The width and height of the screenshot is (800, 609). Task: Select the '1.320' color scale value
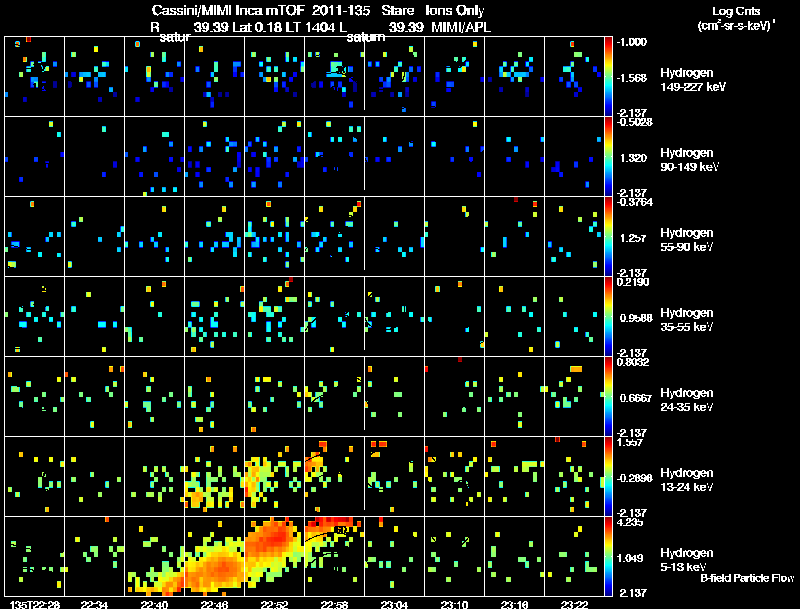coord(633,158)
